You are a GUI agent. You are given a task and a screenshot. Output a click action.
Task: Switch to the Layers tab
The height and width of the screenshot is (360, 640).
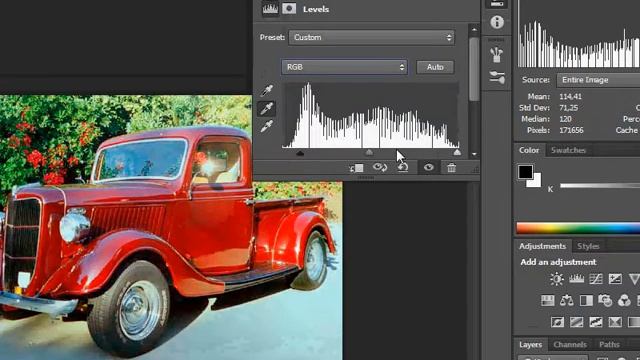tap(531, 344)
